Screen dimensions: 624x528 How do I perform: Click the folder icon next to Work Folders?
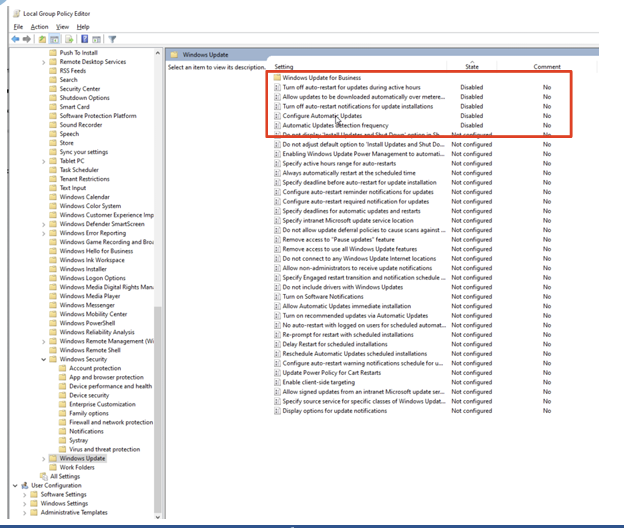(x=53, y=468)
